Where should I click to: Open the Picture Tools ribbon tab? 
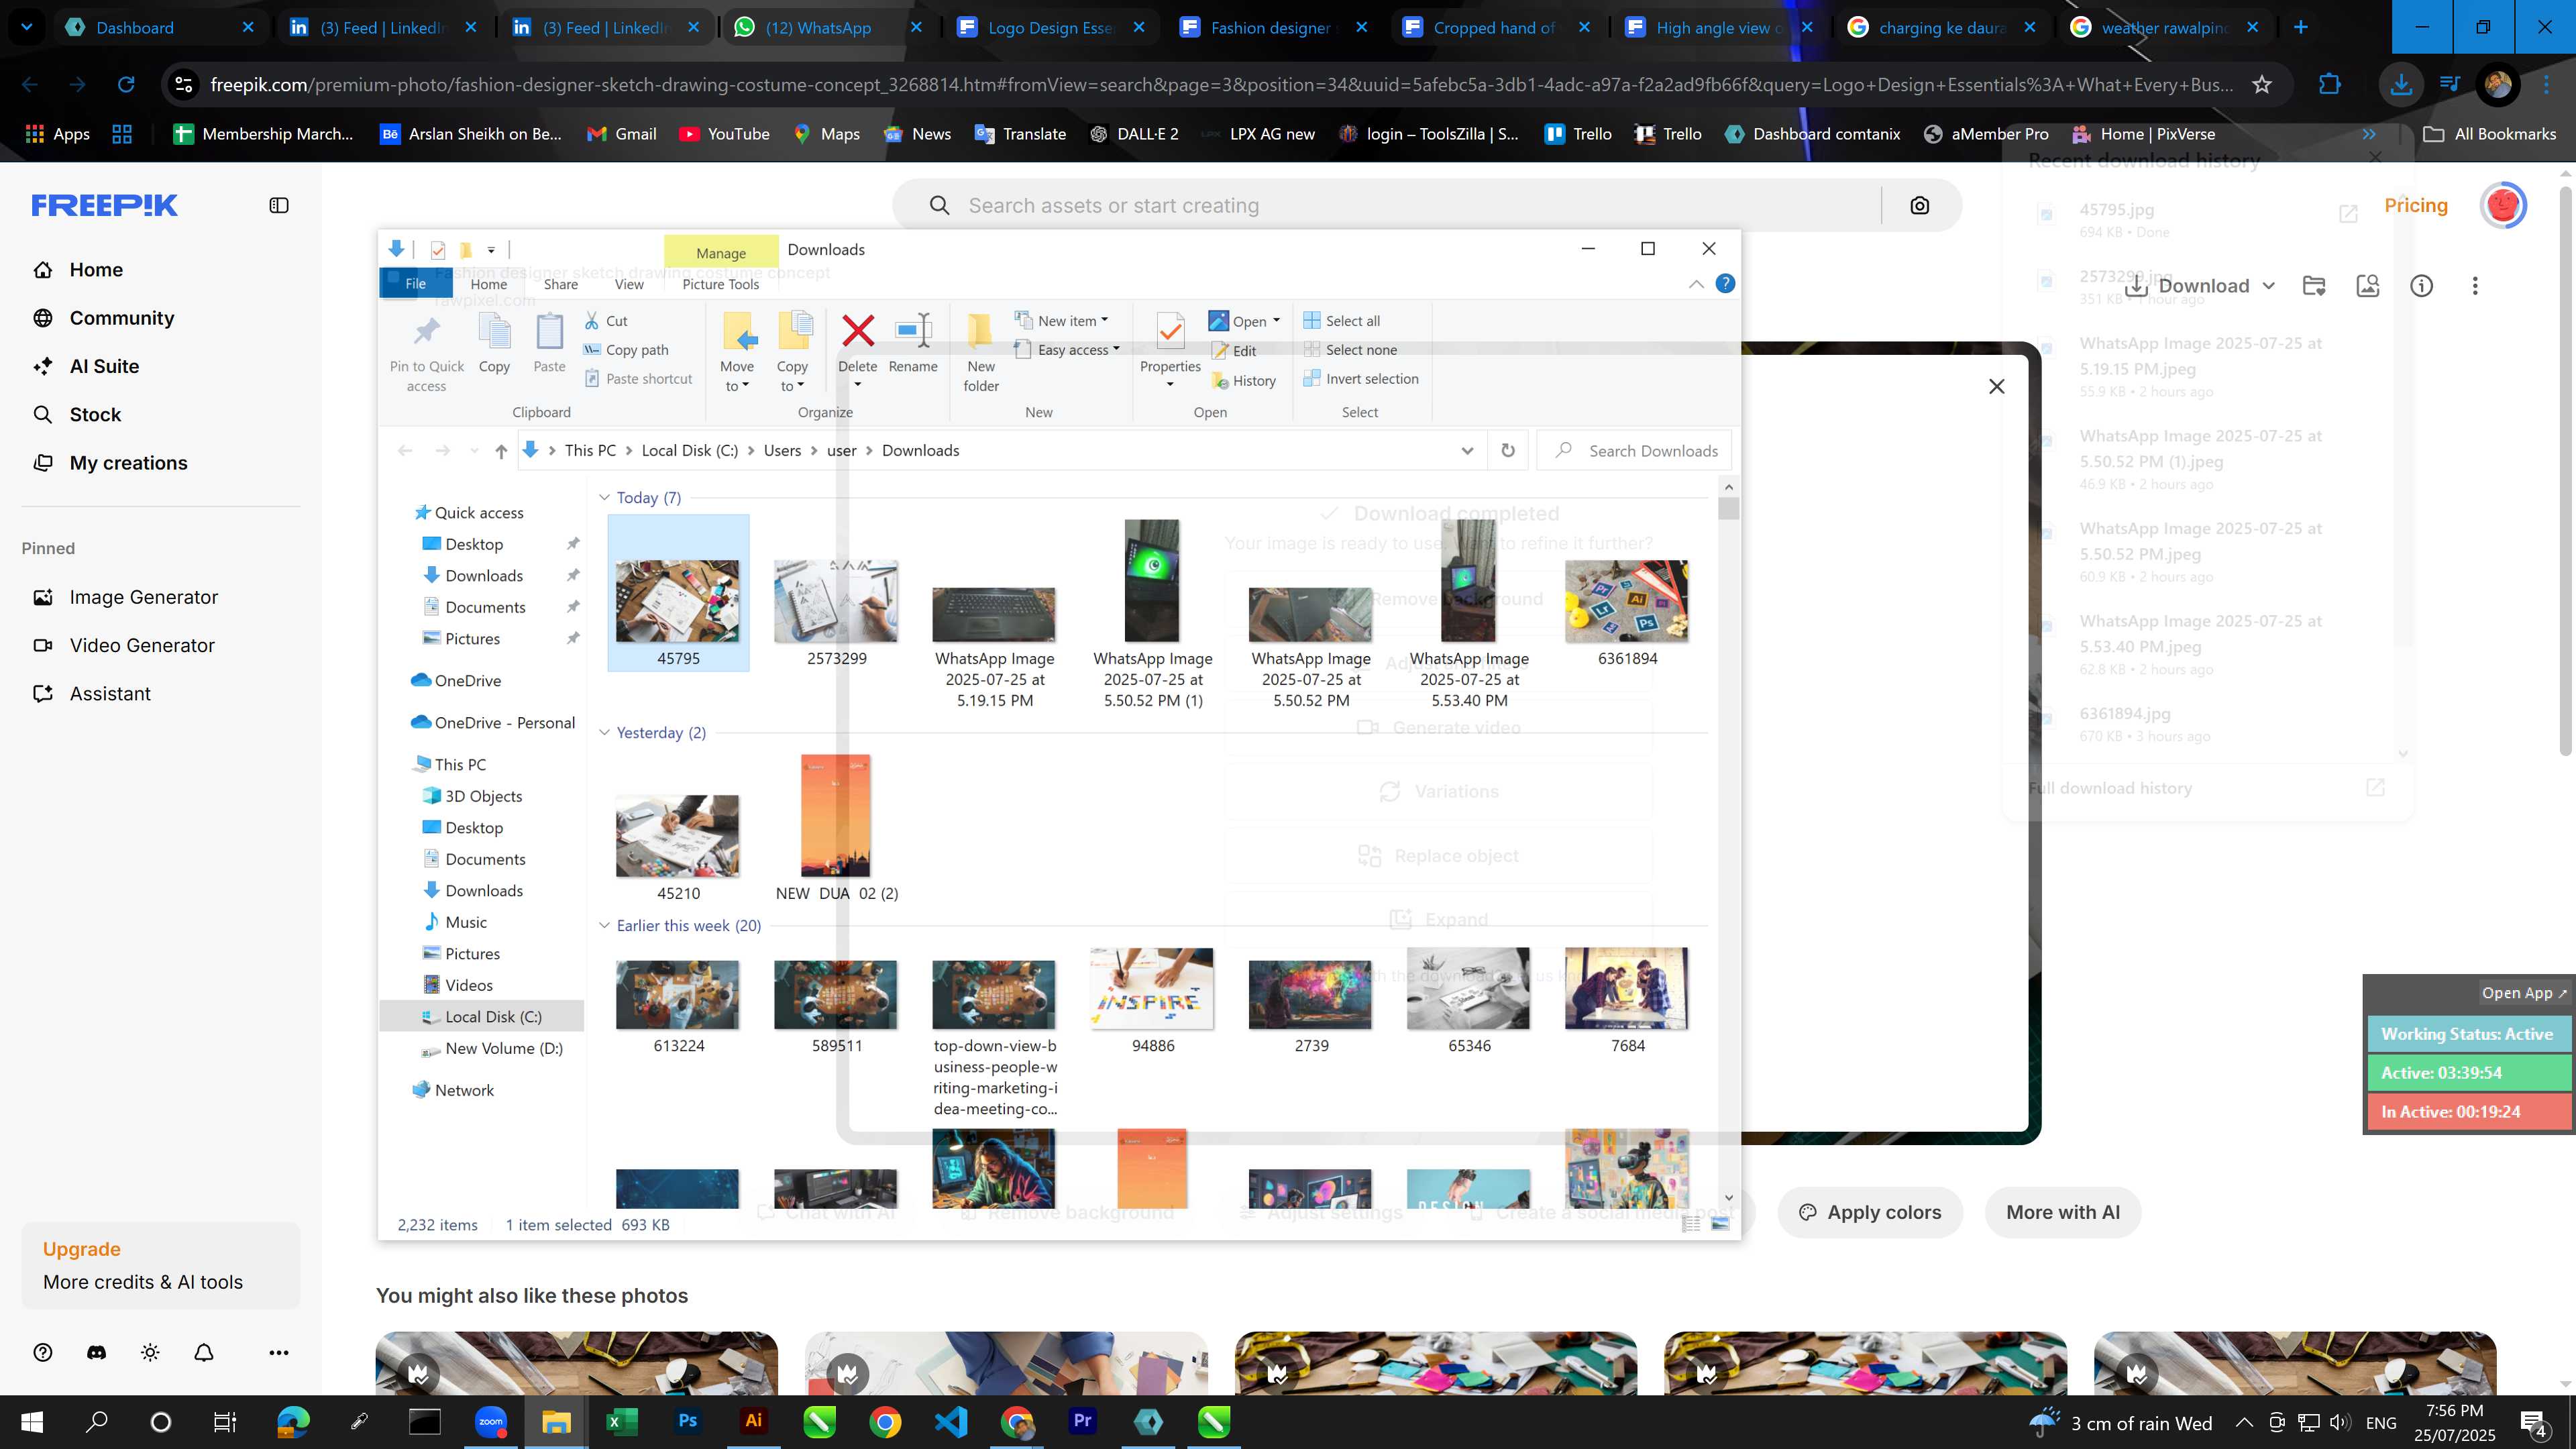[x=720, y=284]
